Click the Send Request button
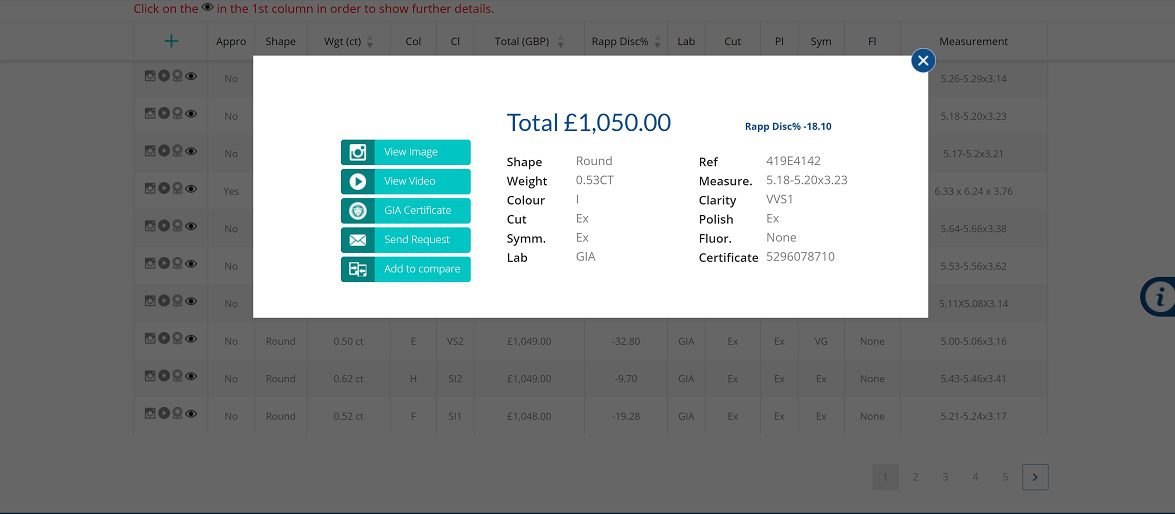This screenshot has height=514, width=1175. (405, 240)
